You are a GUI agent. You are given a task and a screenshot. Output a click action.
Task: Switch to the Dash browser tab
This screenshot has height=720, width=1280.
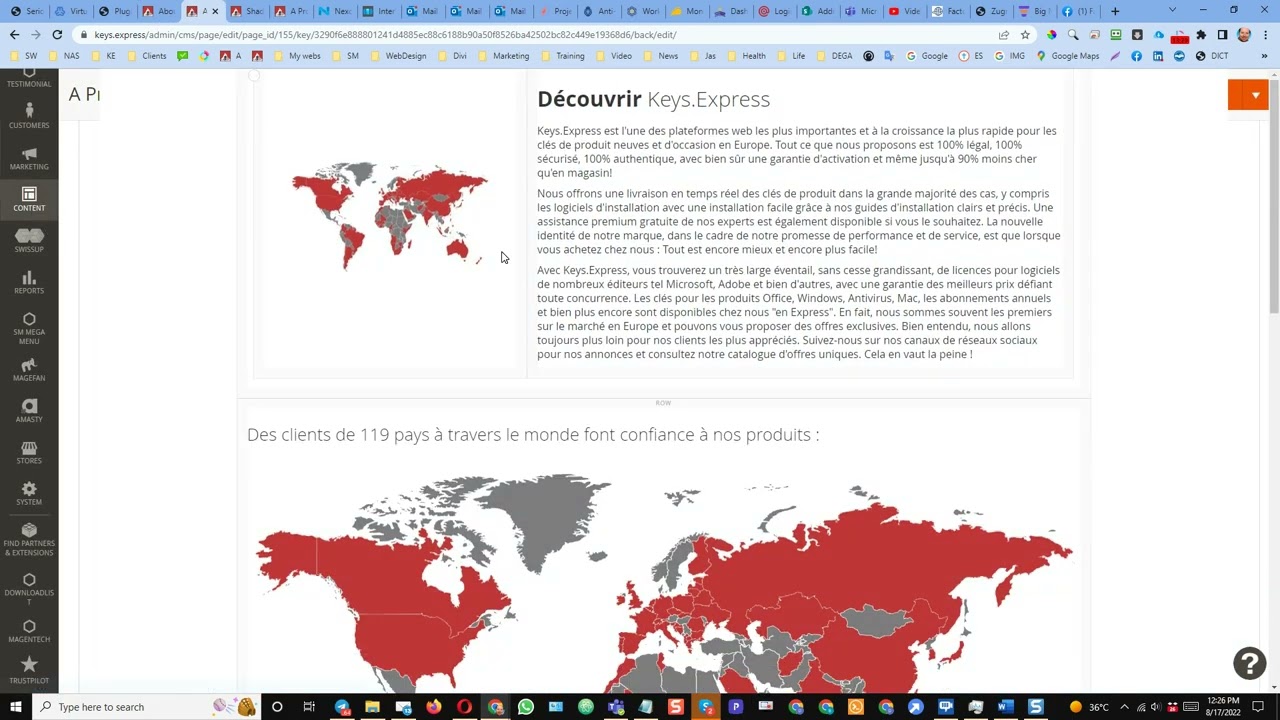[732, 11]
